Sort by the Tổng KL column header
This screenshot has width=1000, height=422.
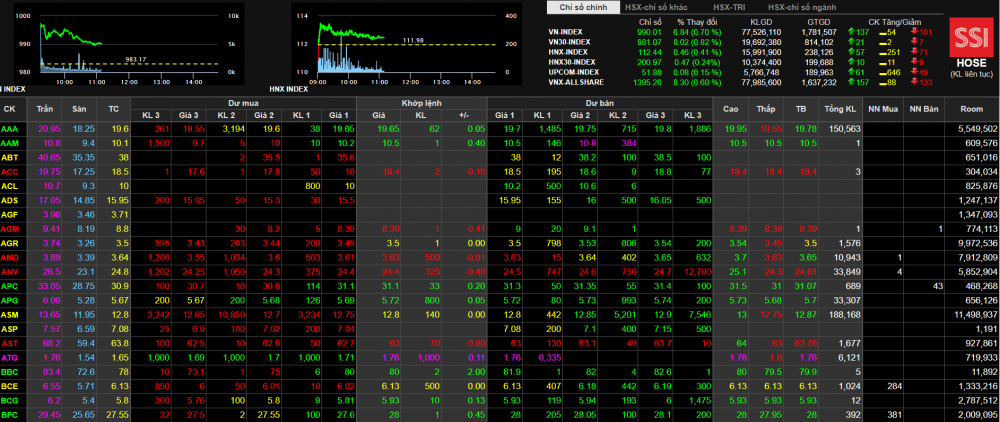[x=845, y=108]
